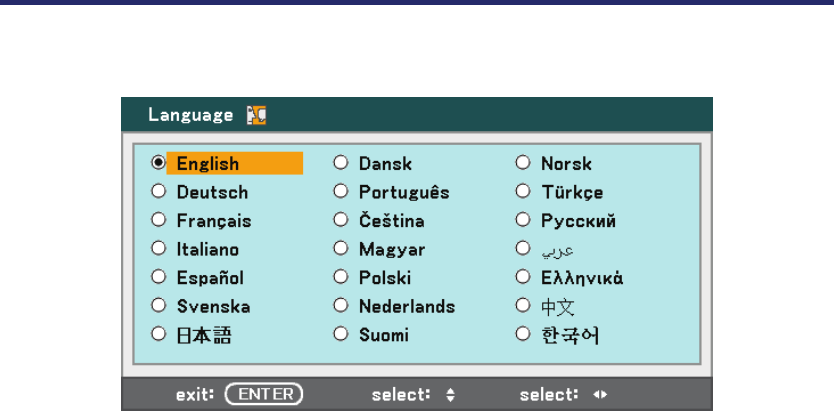Viewport: 834px width, 411px height.
Task: Choose the Português radio button
Action: [x=341, y=192]
